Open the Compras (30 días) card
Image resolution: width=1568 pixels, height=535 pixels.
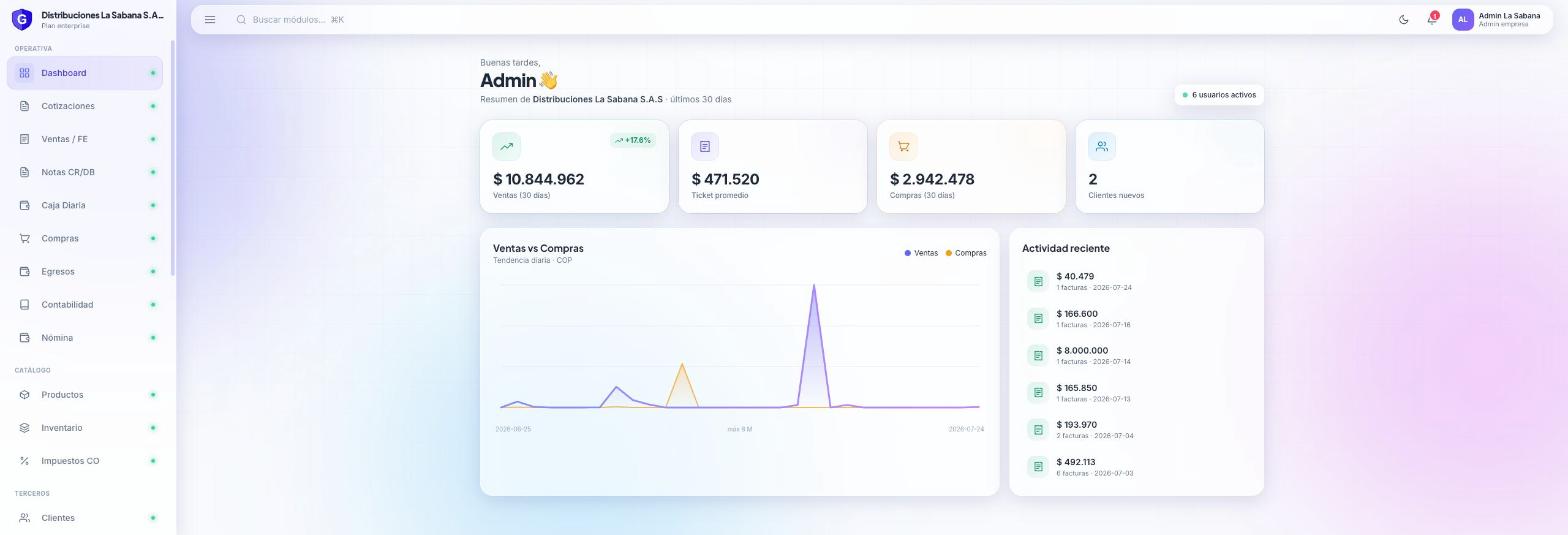pyautogui.click(x=971, y=166)
